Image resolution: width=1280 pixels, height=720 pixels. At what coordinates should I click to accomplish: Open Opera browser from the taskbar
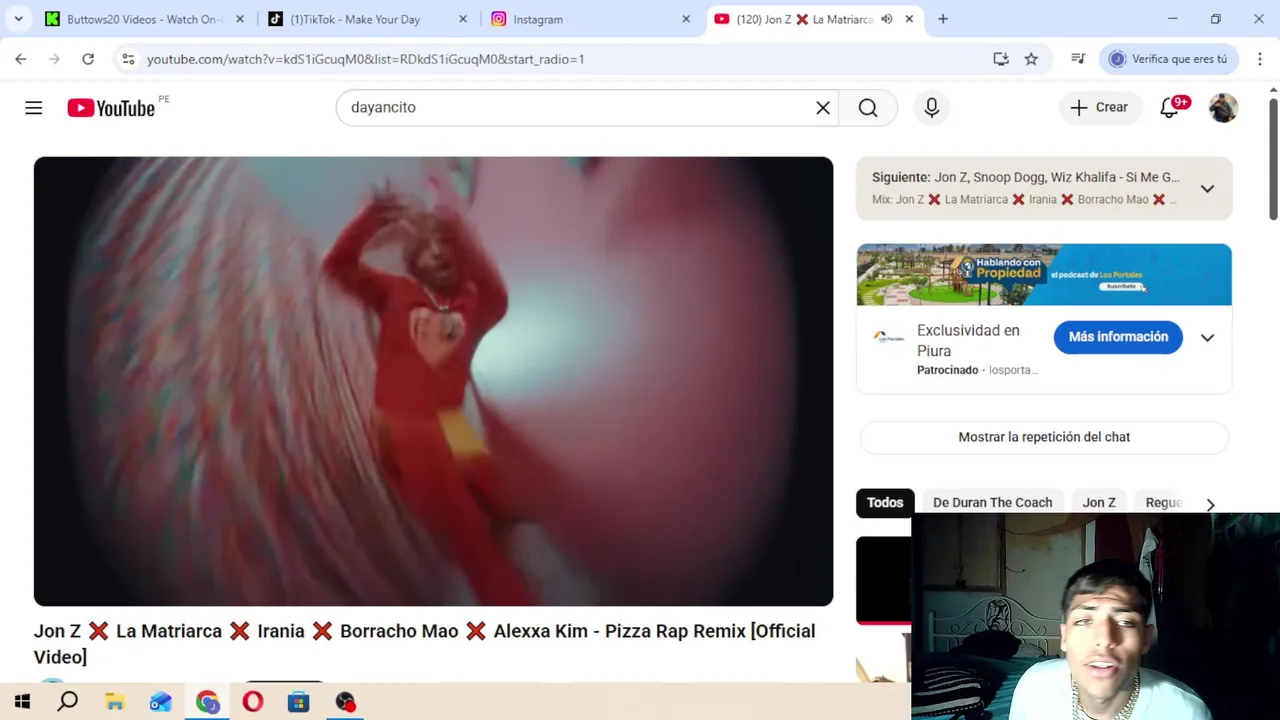coord(253,702)
